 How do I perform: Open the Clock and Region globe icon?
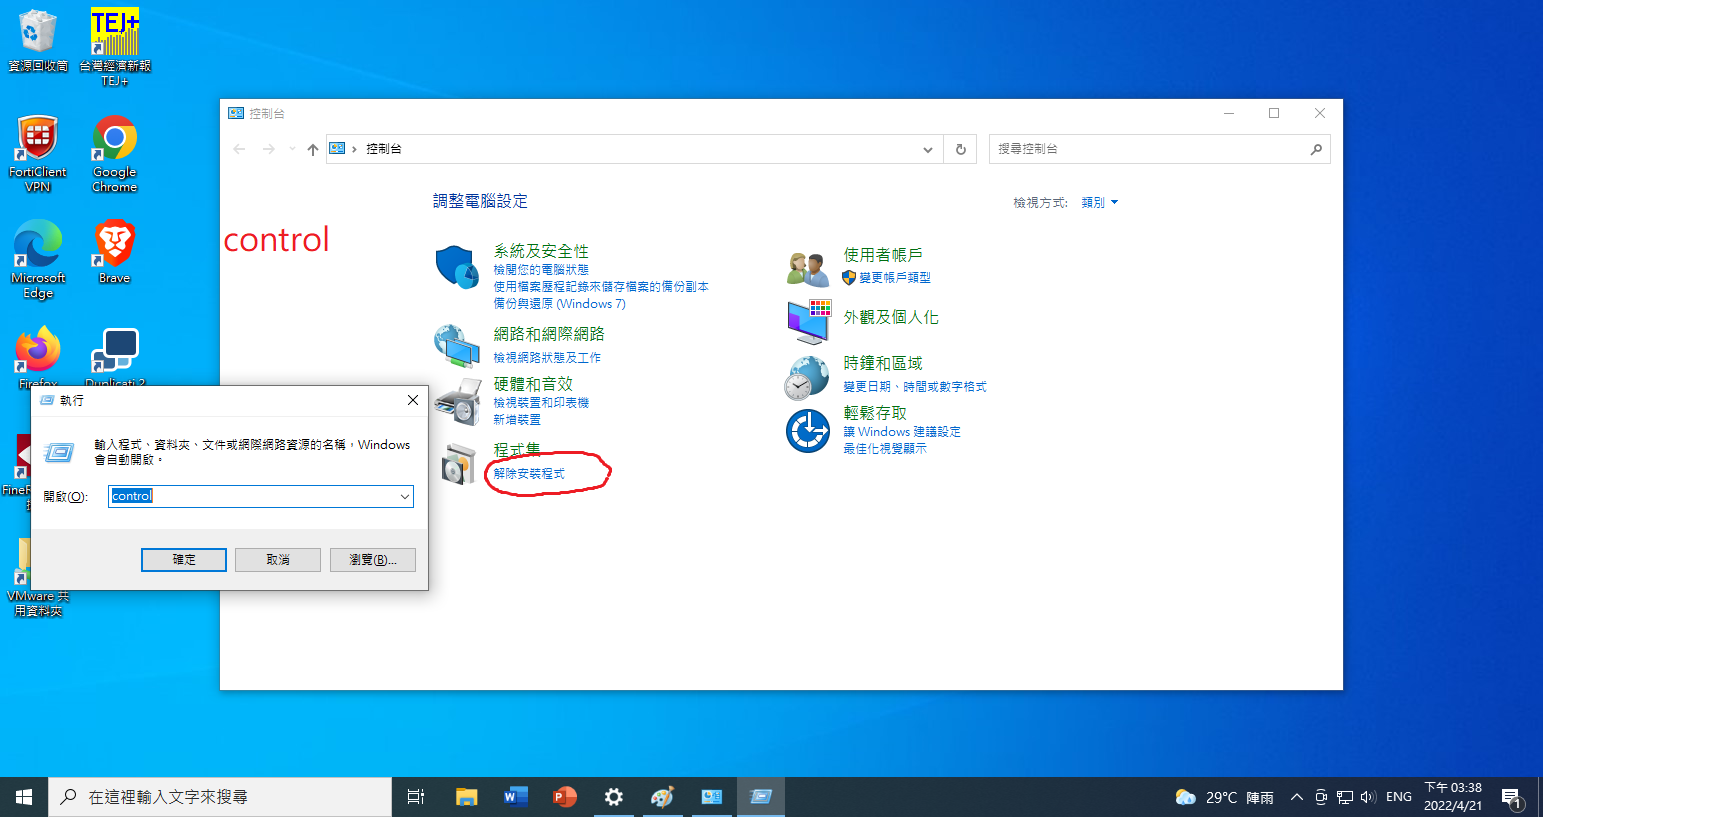pos(808,376)
